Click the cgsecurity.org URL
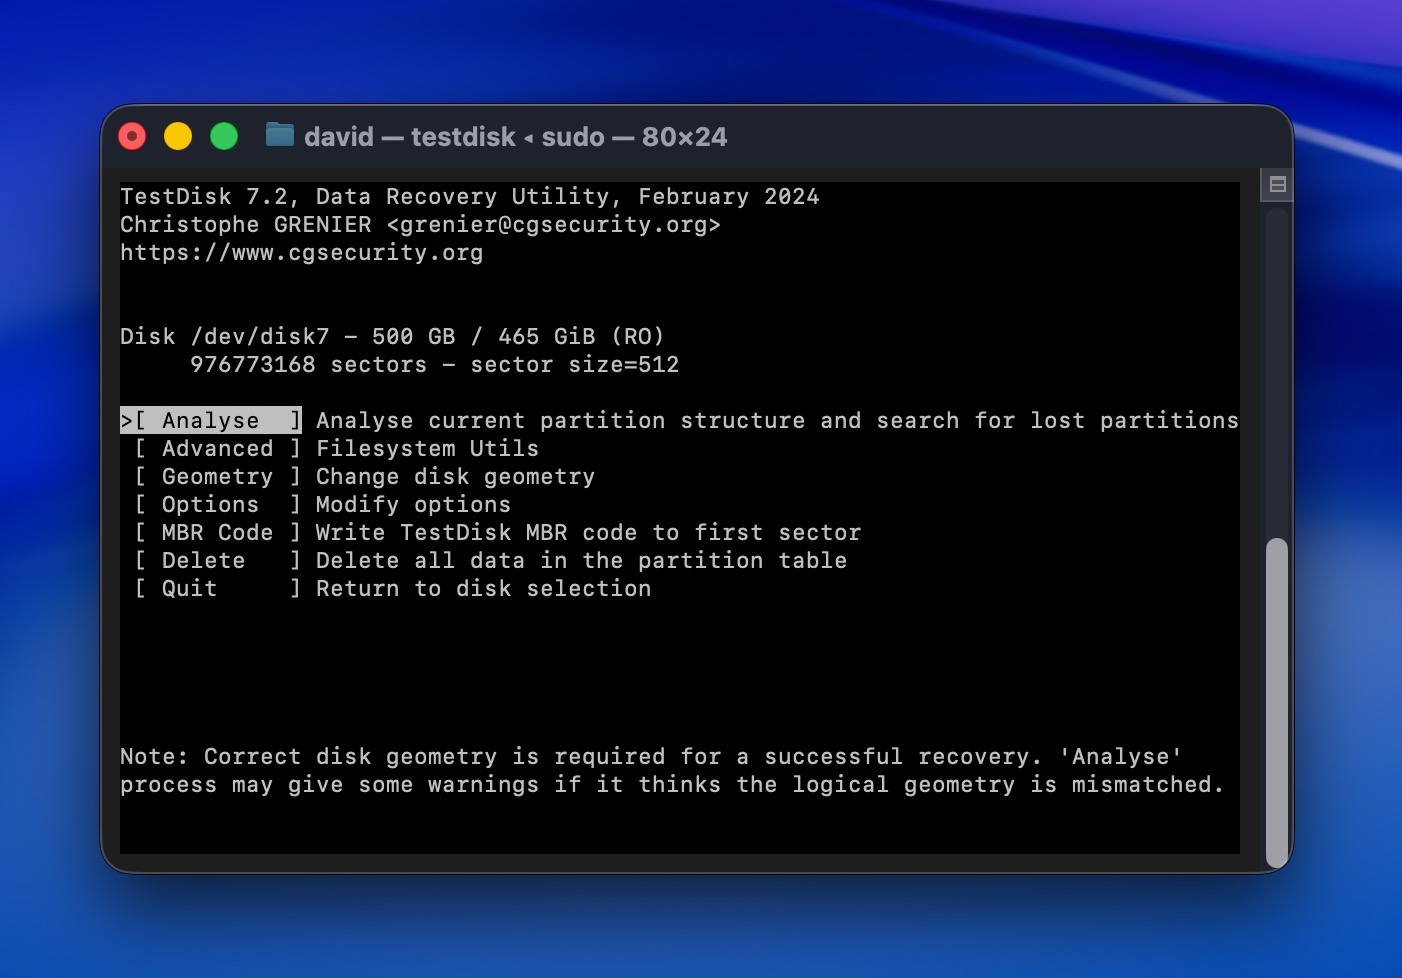 [x=301, y=252]
